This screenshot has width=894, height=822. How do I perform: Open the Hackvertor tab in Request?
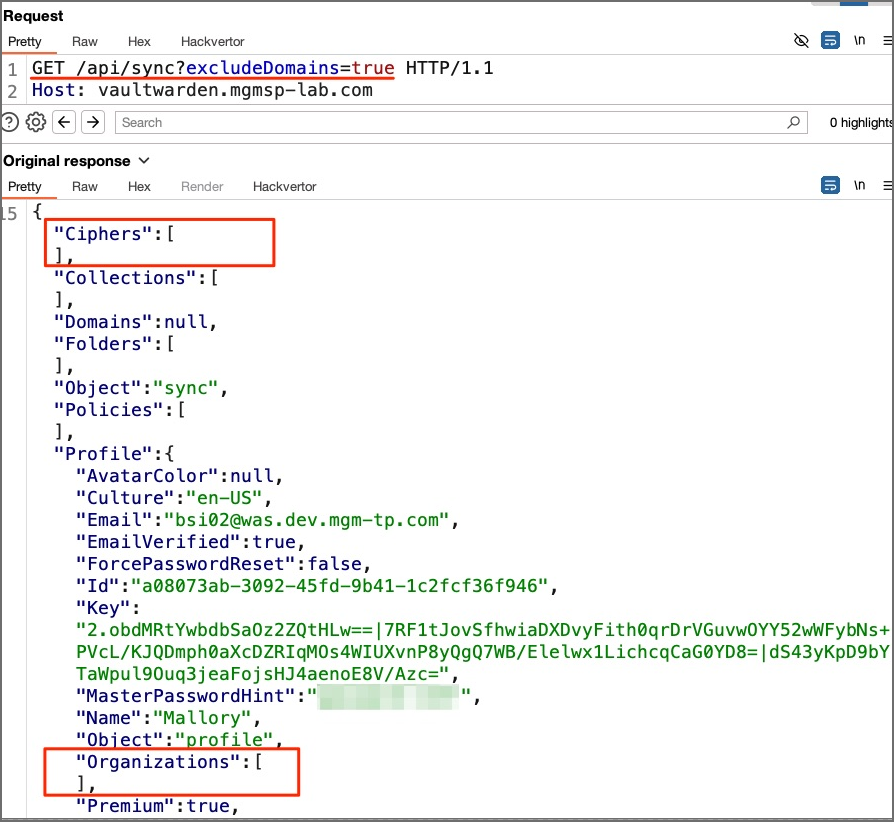(212, 42)
